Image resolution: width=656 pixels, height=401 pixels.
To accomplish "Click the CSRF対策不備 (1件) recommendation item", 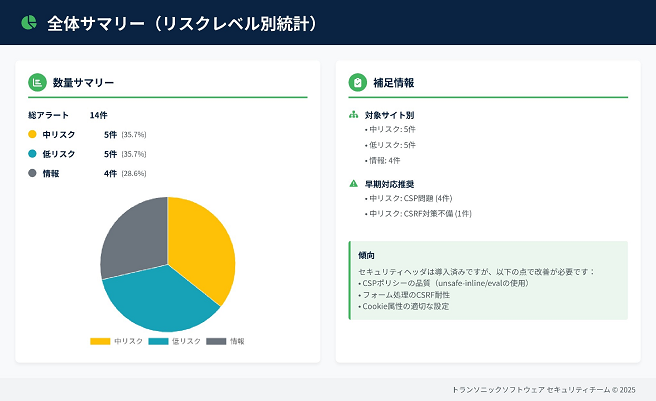I will coord(420,213).
